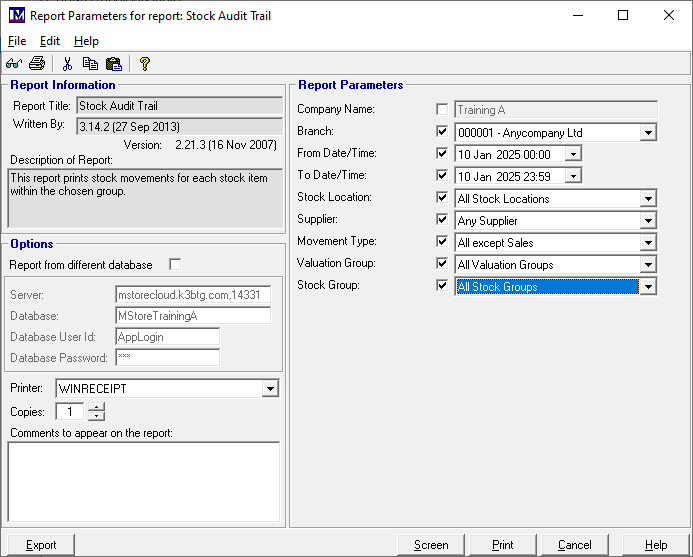The height and width of the screenshot is (557, 693).
Task: Uncheck the Stock Group checkbox
Action: [442, 286]
